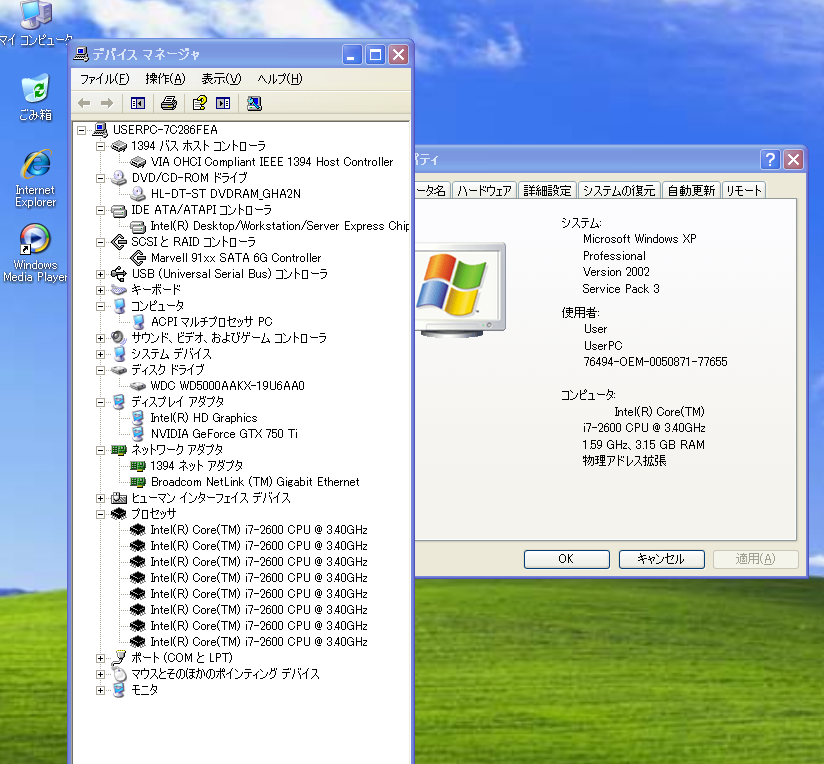Switch to the システムの復元 tab
The height and width of the screenshot is (764, 824).
pyautogui.click(x=619, y=190)
